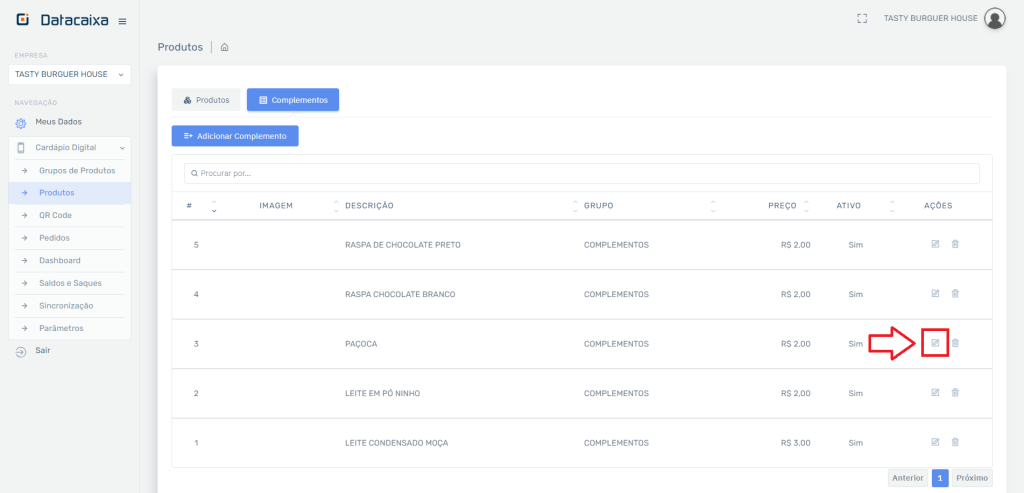Screen dimensions: 1024x493
Task: Sort the table by PREÇO column
Action: [782, 206]
